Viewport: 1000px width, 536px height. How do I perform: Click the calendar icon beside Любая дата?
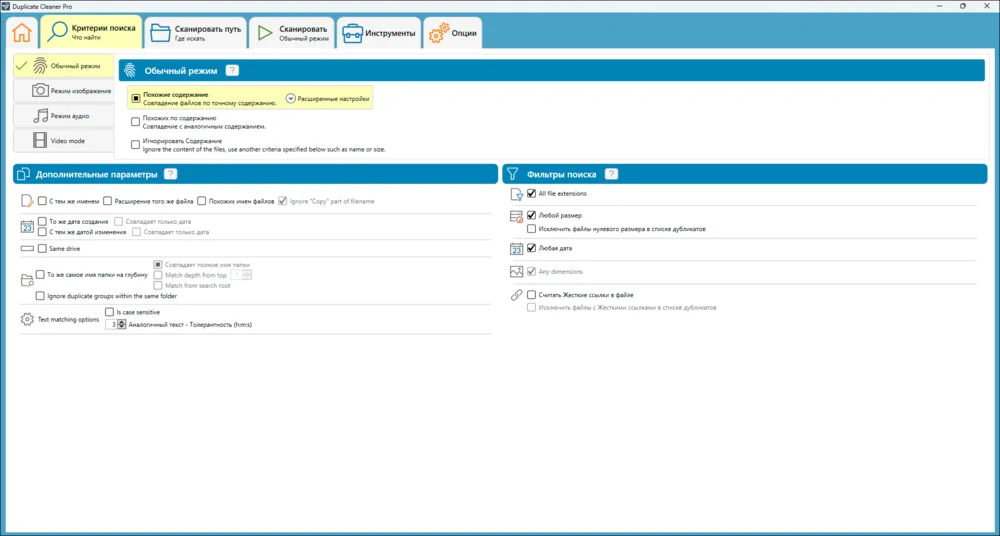point(517,249)
